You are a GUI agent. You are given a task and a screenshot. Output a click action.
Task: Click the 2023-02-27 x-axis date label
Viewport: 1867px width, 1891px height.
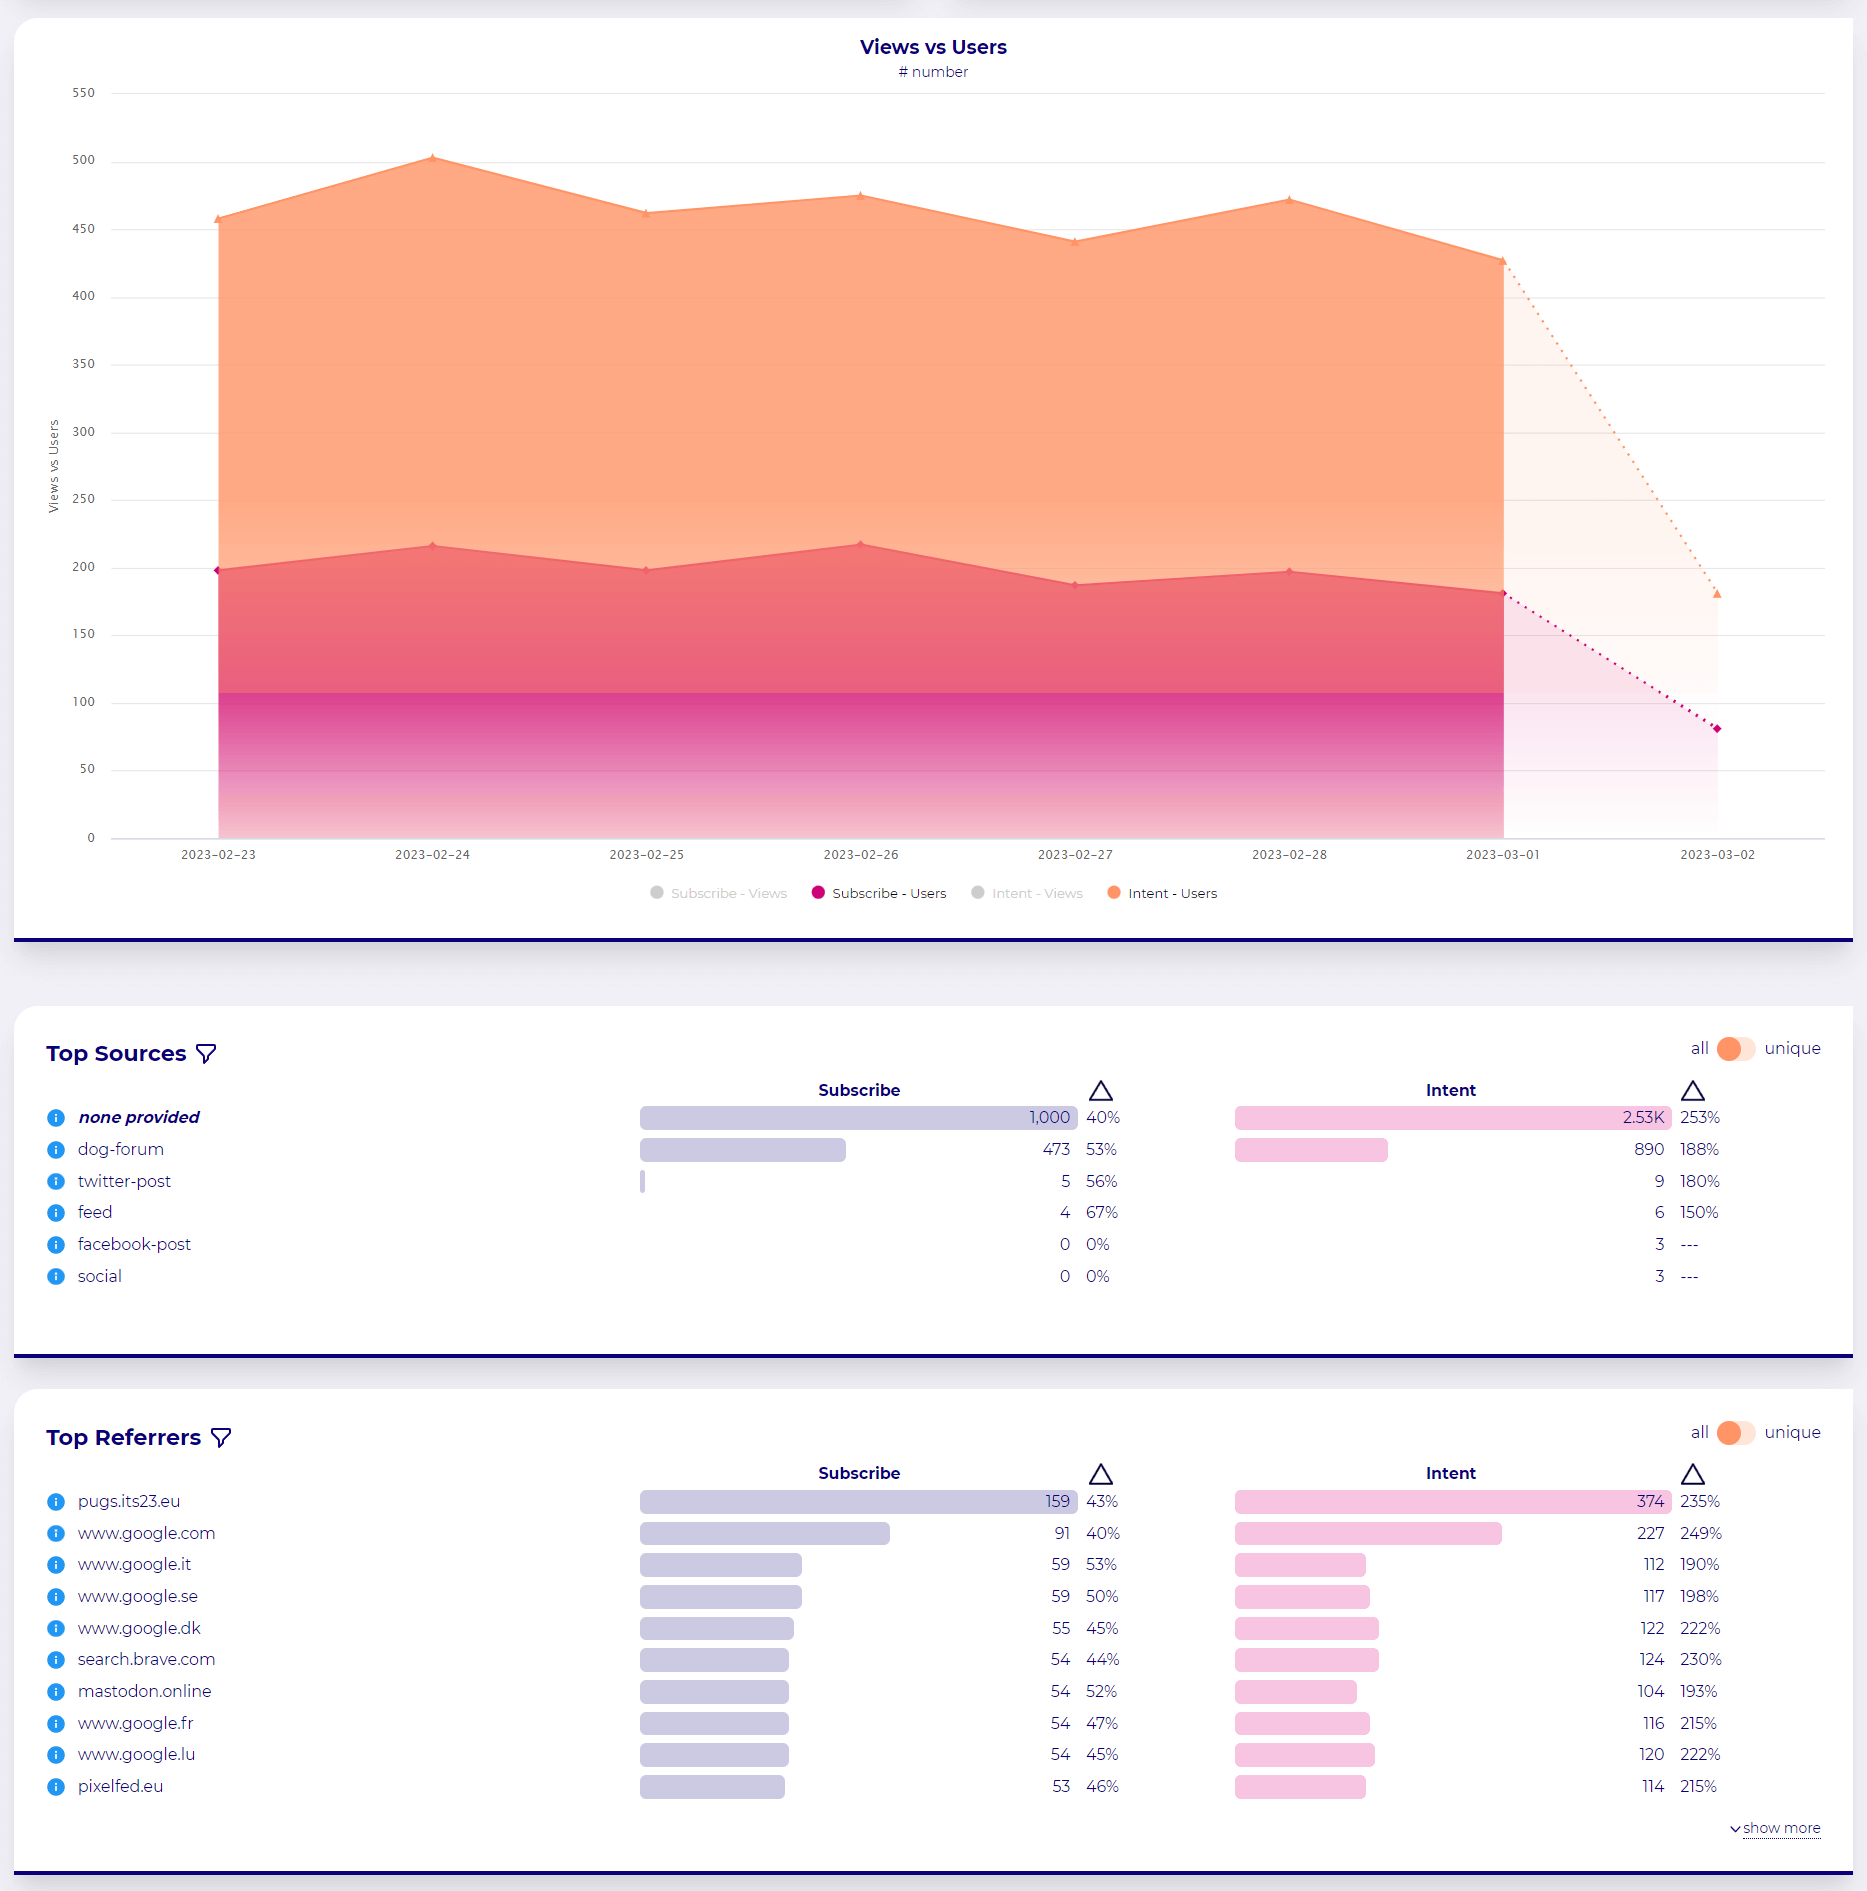coord(1075,855)
